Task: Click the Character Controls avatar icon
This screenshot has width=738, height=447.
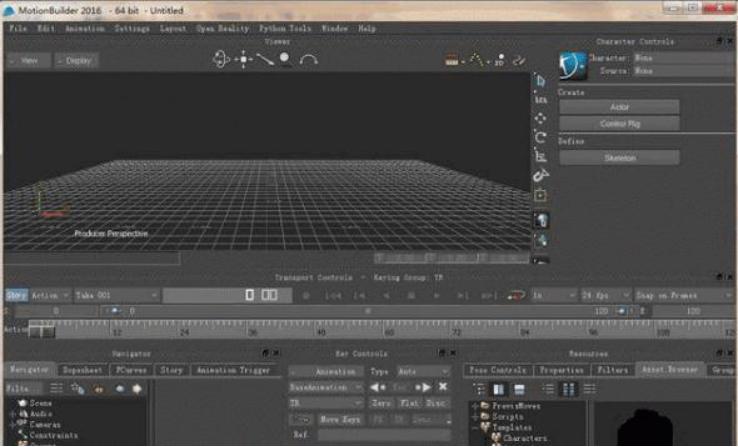Action: (x=572, y=65)
